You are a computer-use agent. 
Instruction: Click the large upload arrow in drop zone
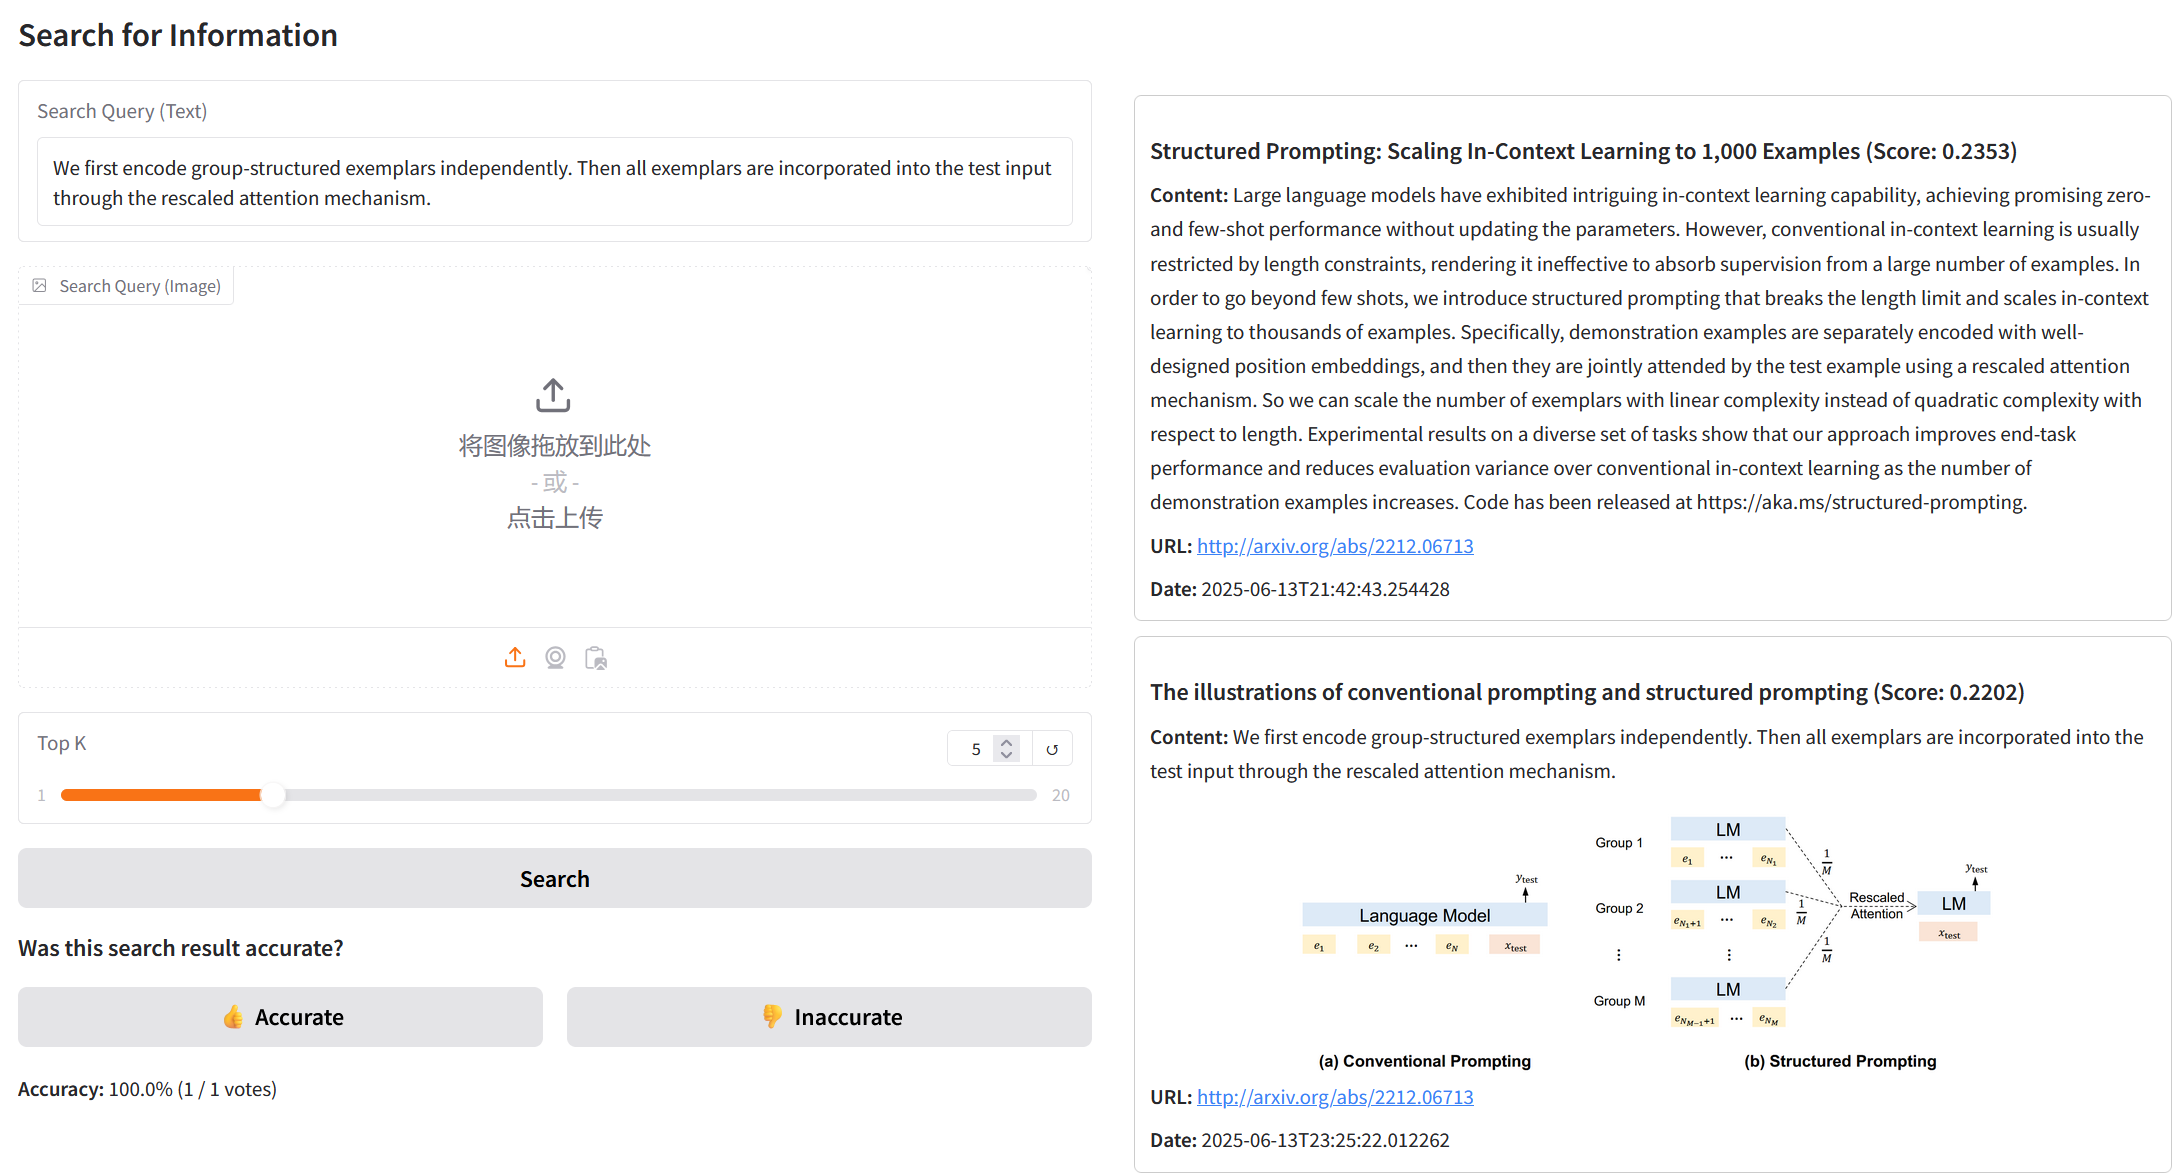coord(553,395)
